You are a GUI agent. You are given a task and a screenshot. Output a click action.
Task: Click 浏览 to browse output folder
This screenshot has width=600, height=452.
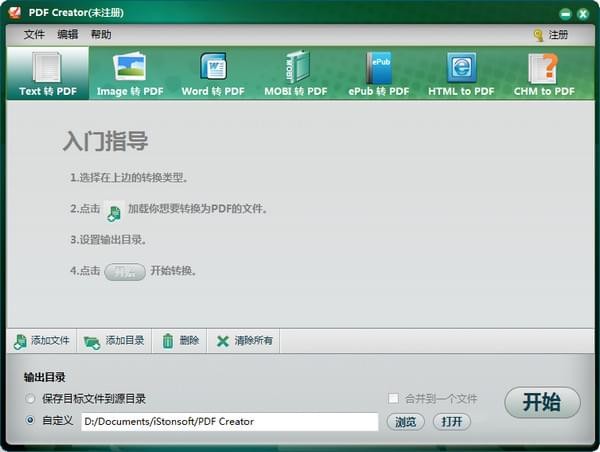(405, 422)
